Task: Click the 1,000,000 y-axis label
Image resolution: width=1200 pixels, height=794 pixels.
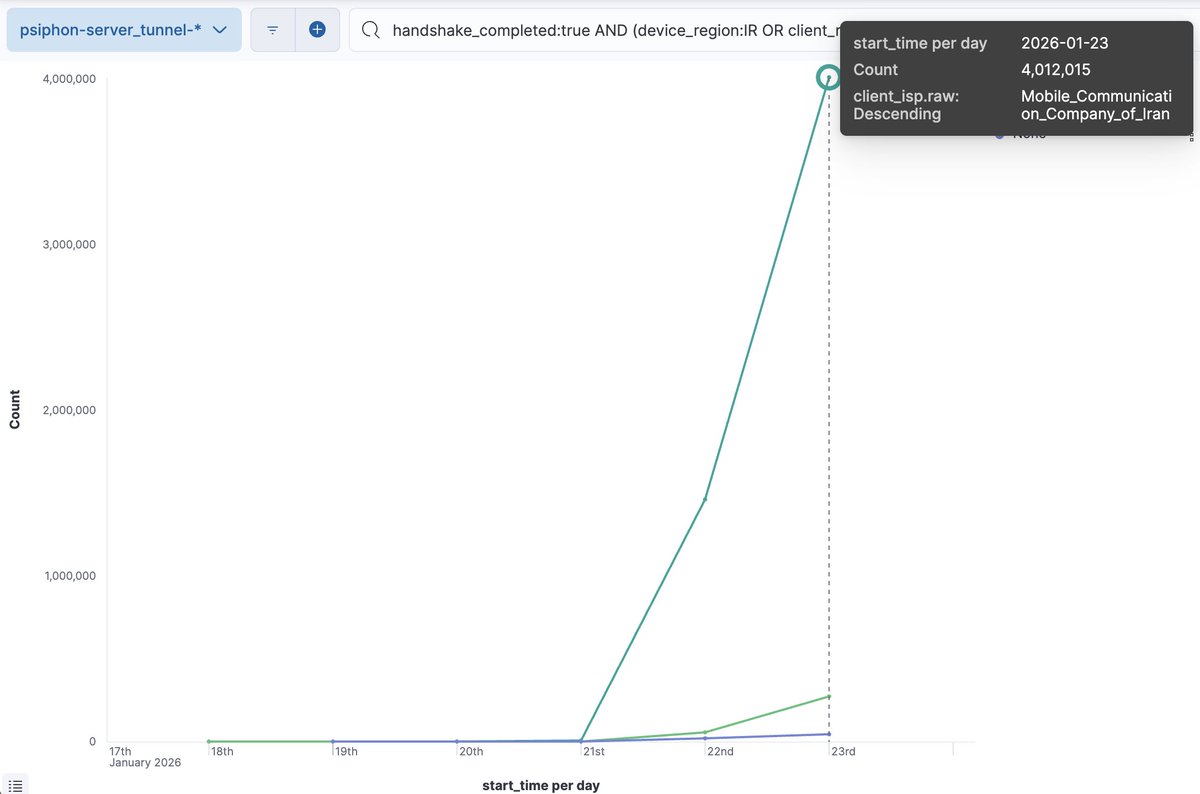Action: (68, 576)
